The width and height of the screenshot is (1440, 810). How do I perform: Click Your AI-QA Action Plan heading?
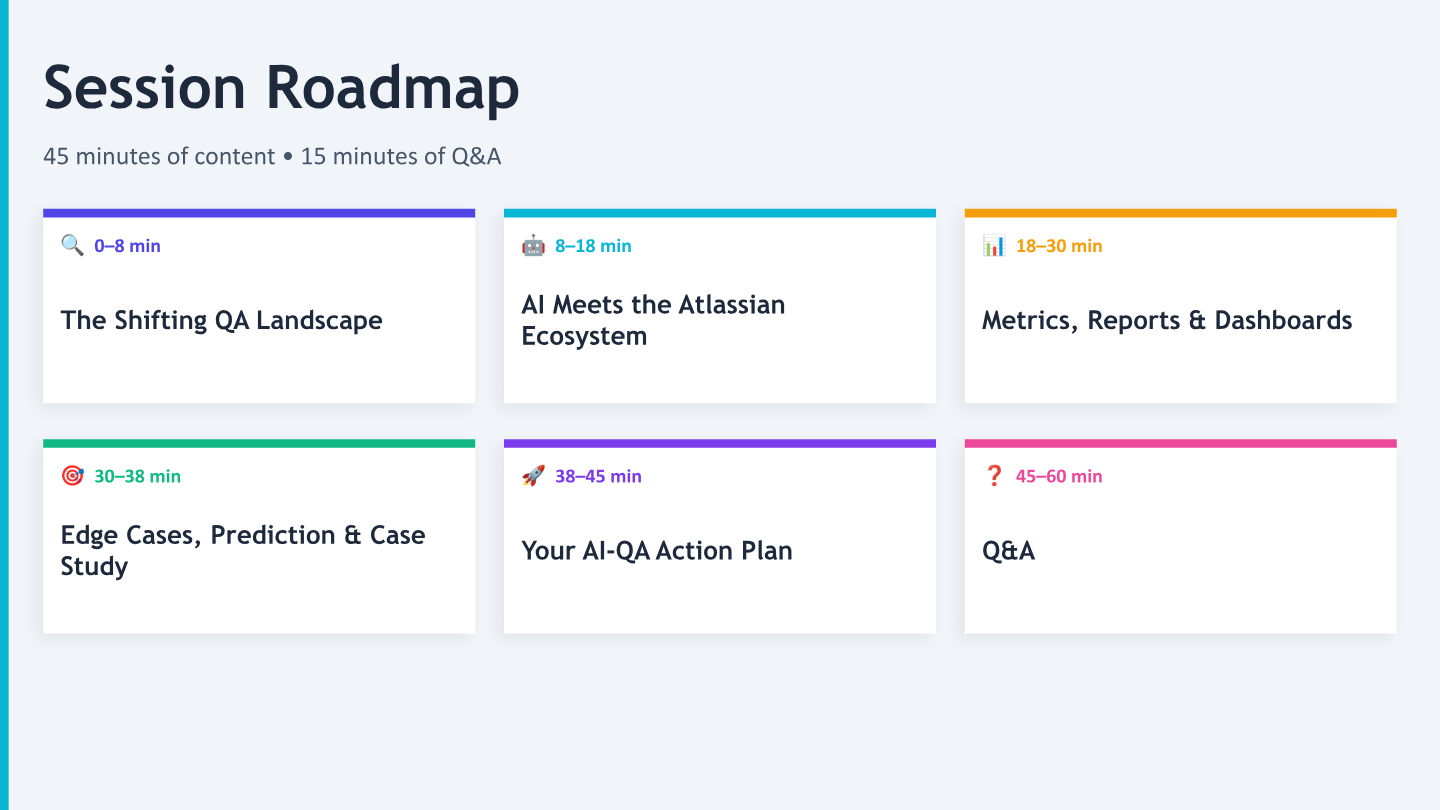pyautogui.click(x=657, y=551)
